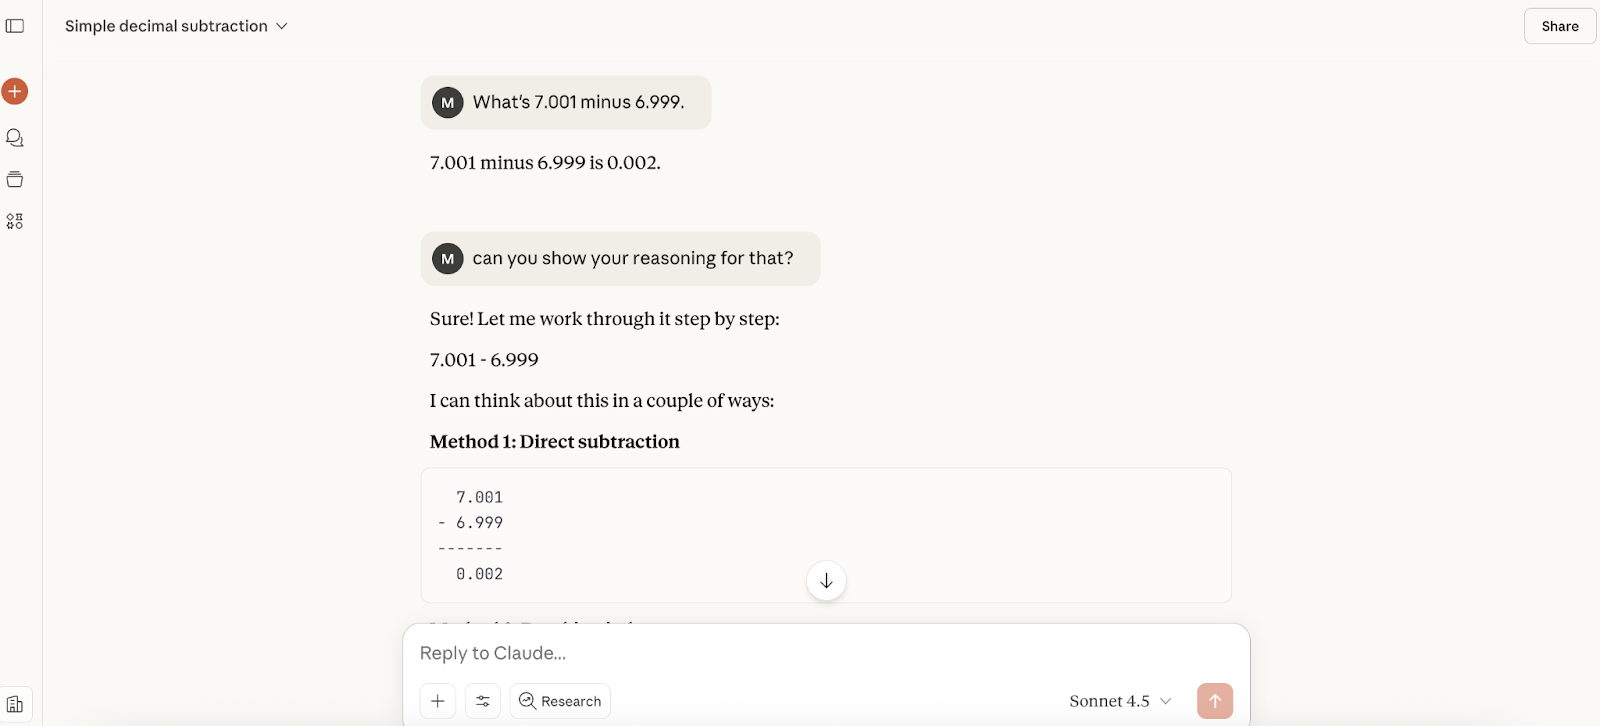Screen dimensions: 1600x726
Task: Toggle the sidebar panel icon
Action: coord(15,26)
